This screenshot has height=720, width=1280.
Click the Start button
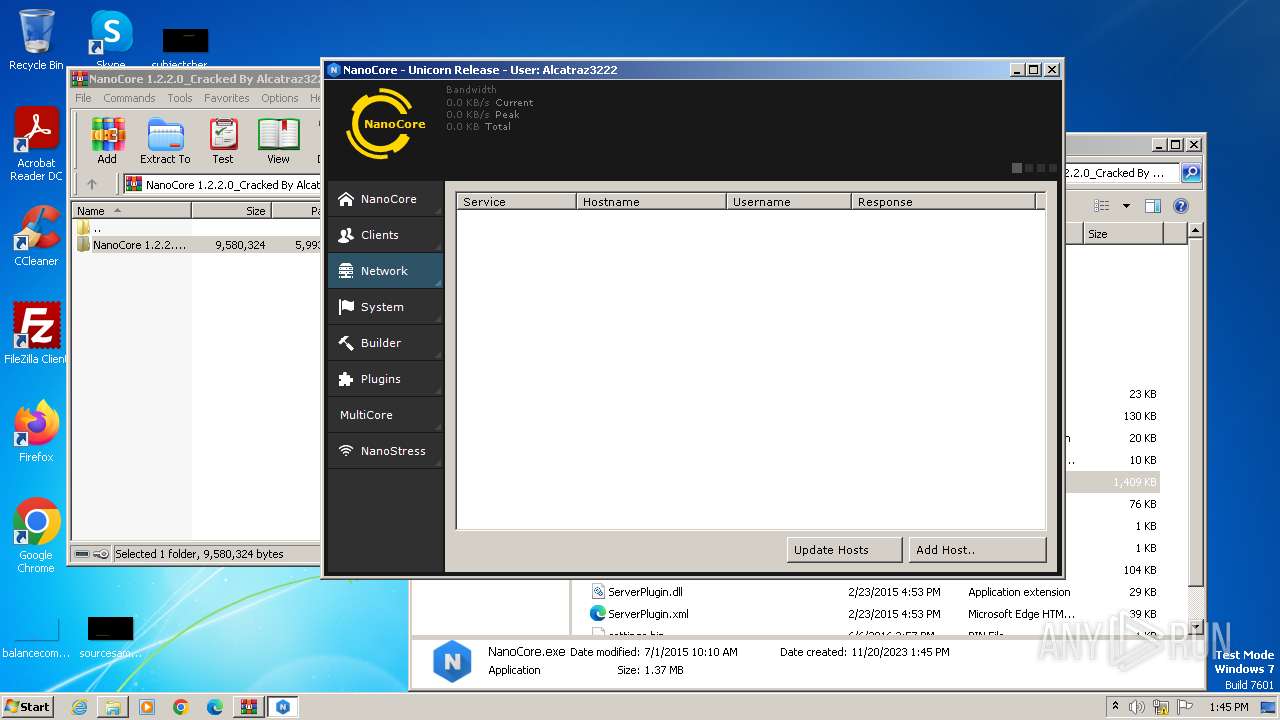click(x=28, y=706)
